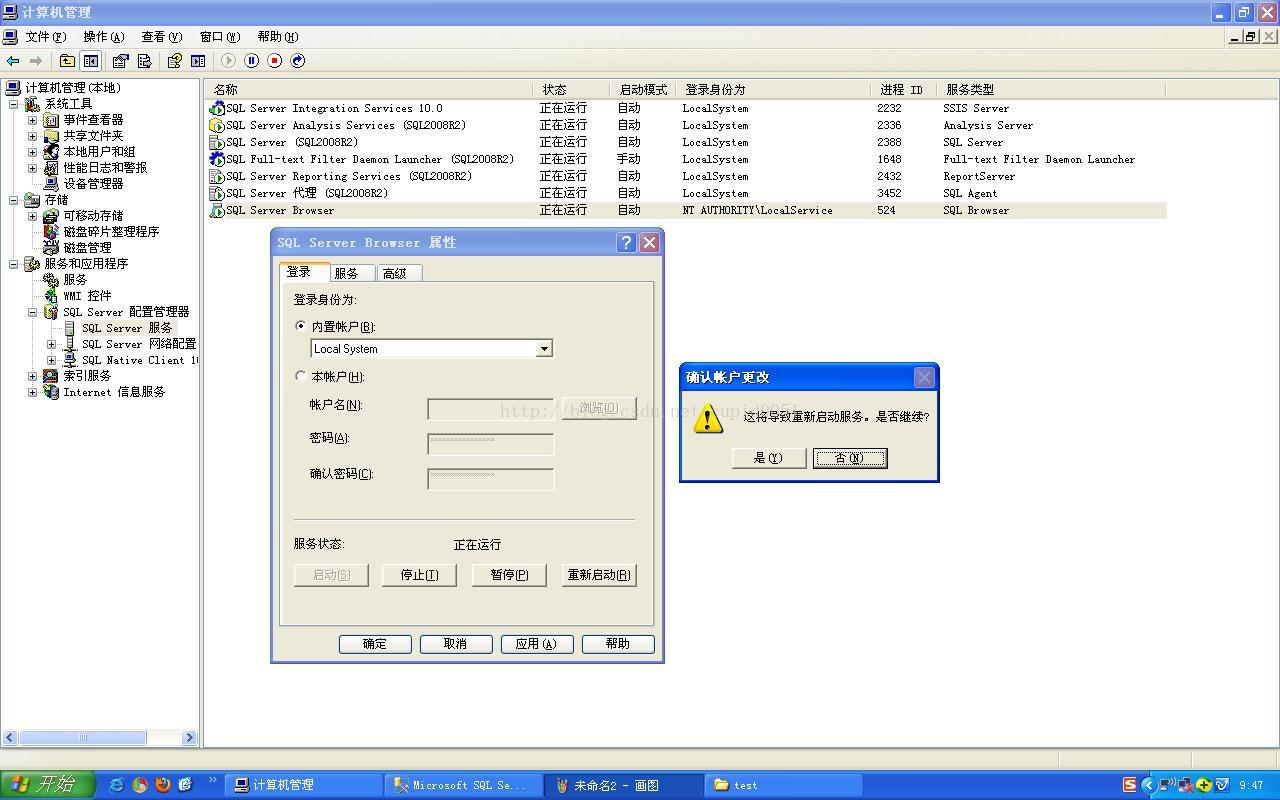The height and width of the screenshot is (800, 1280).
Task: Toggle the Show/Hide Console Tree toolbar icon
Action: click(x=90, y=61)
